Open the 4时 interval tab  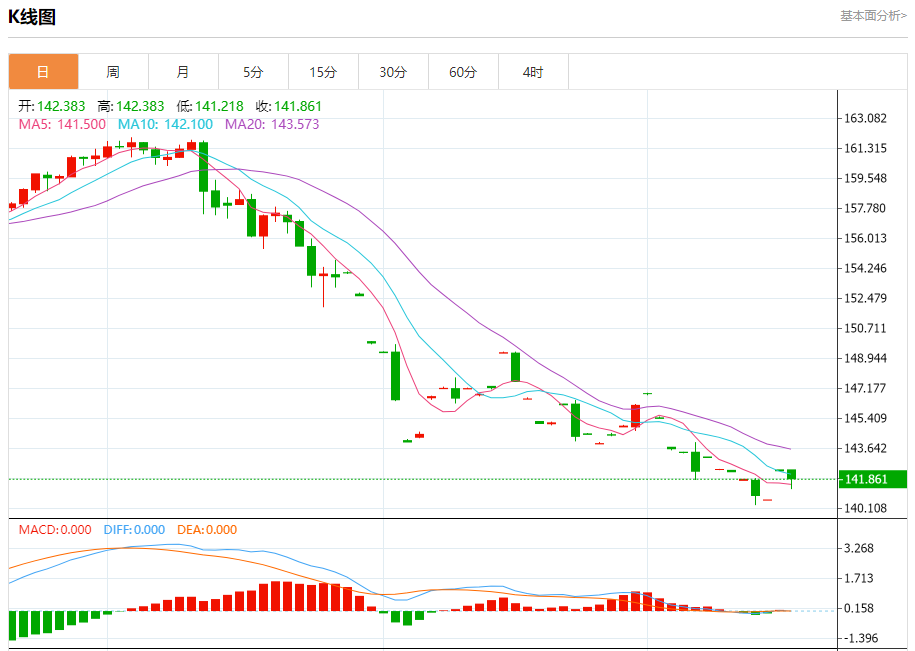(x=533, y=72)
